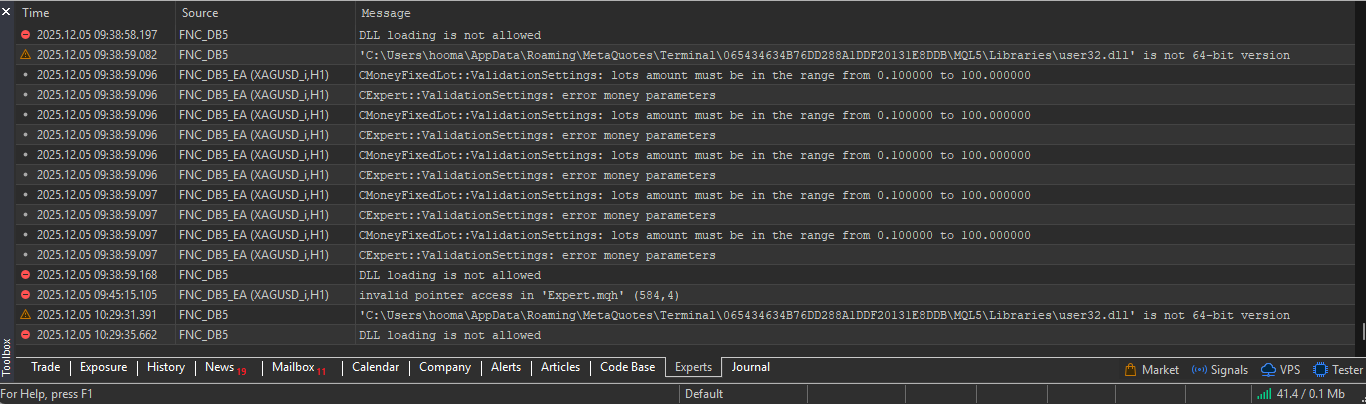Viewport: 1366px width, 404px height.
Task: Go to the News tab
Action: click(220, 367)
